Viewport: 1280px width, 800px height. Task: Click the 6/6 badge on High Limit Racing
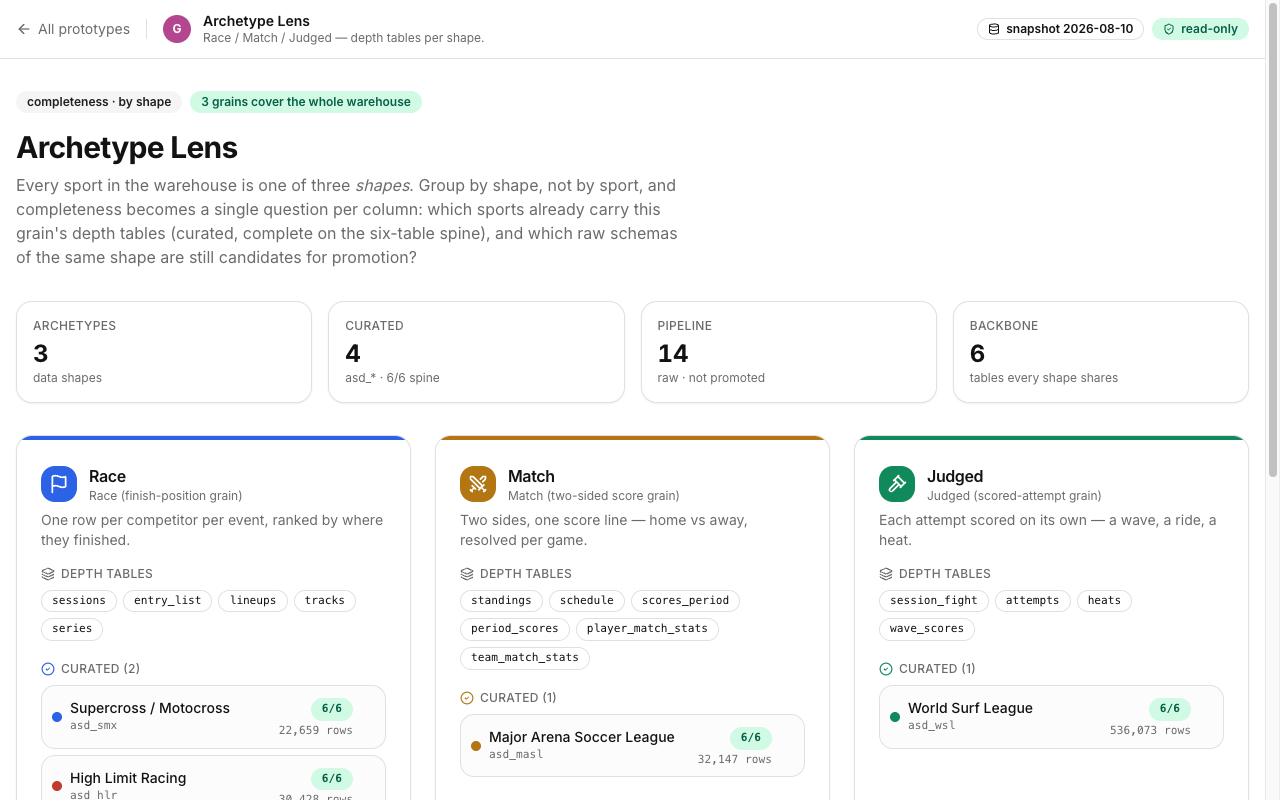(332, 779)
